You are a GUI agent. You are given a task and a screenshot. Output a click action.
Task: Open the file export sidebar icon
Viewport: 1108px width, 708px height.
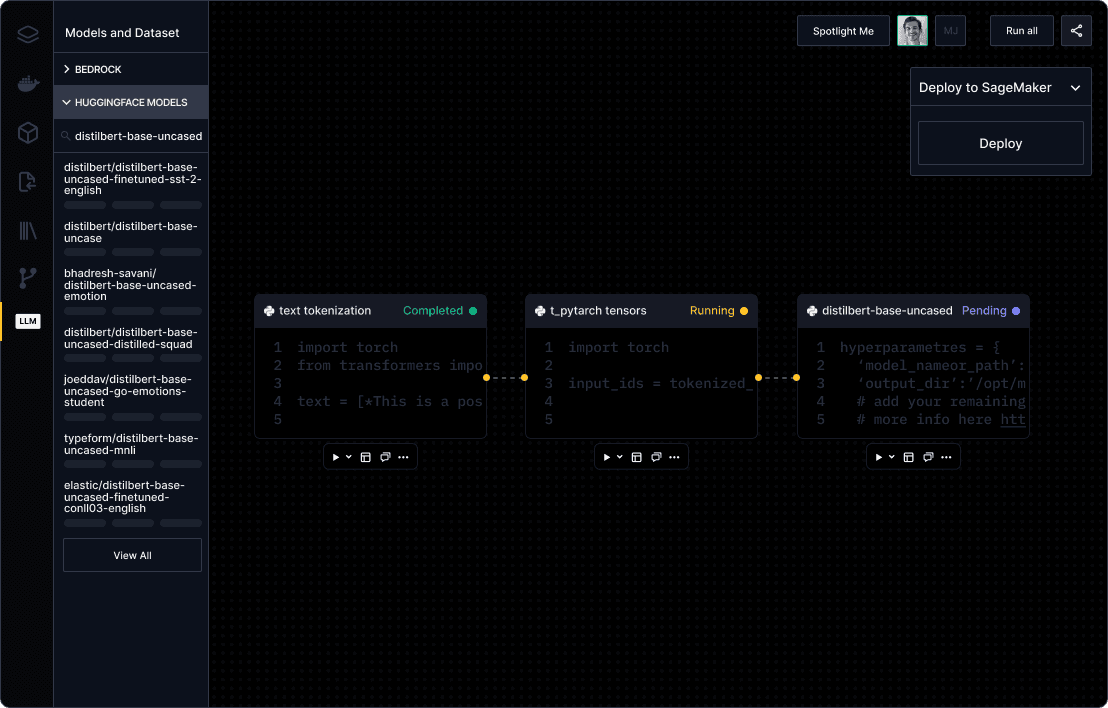click(27, 182)
